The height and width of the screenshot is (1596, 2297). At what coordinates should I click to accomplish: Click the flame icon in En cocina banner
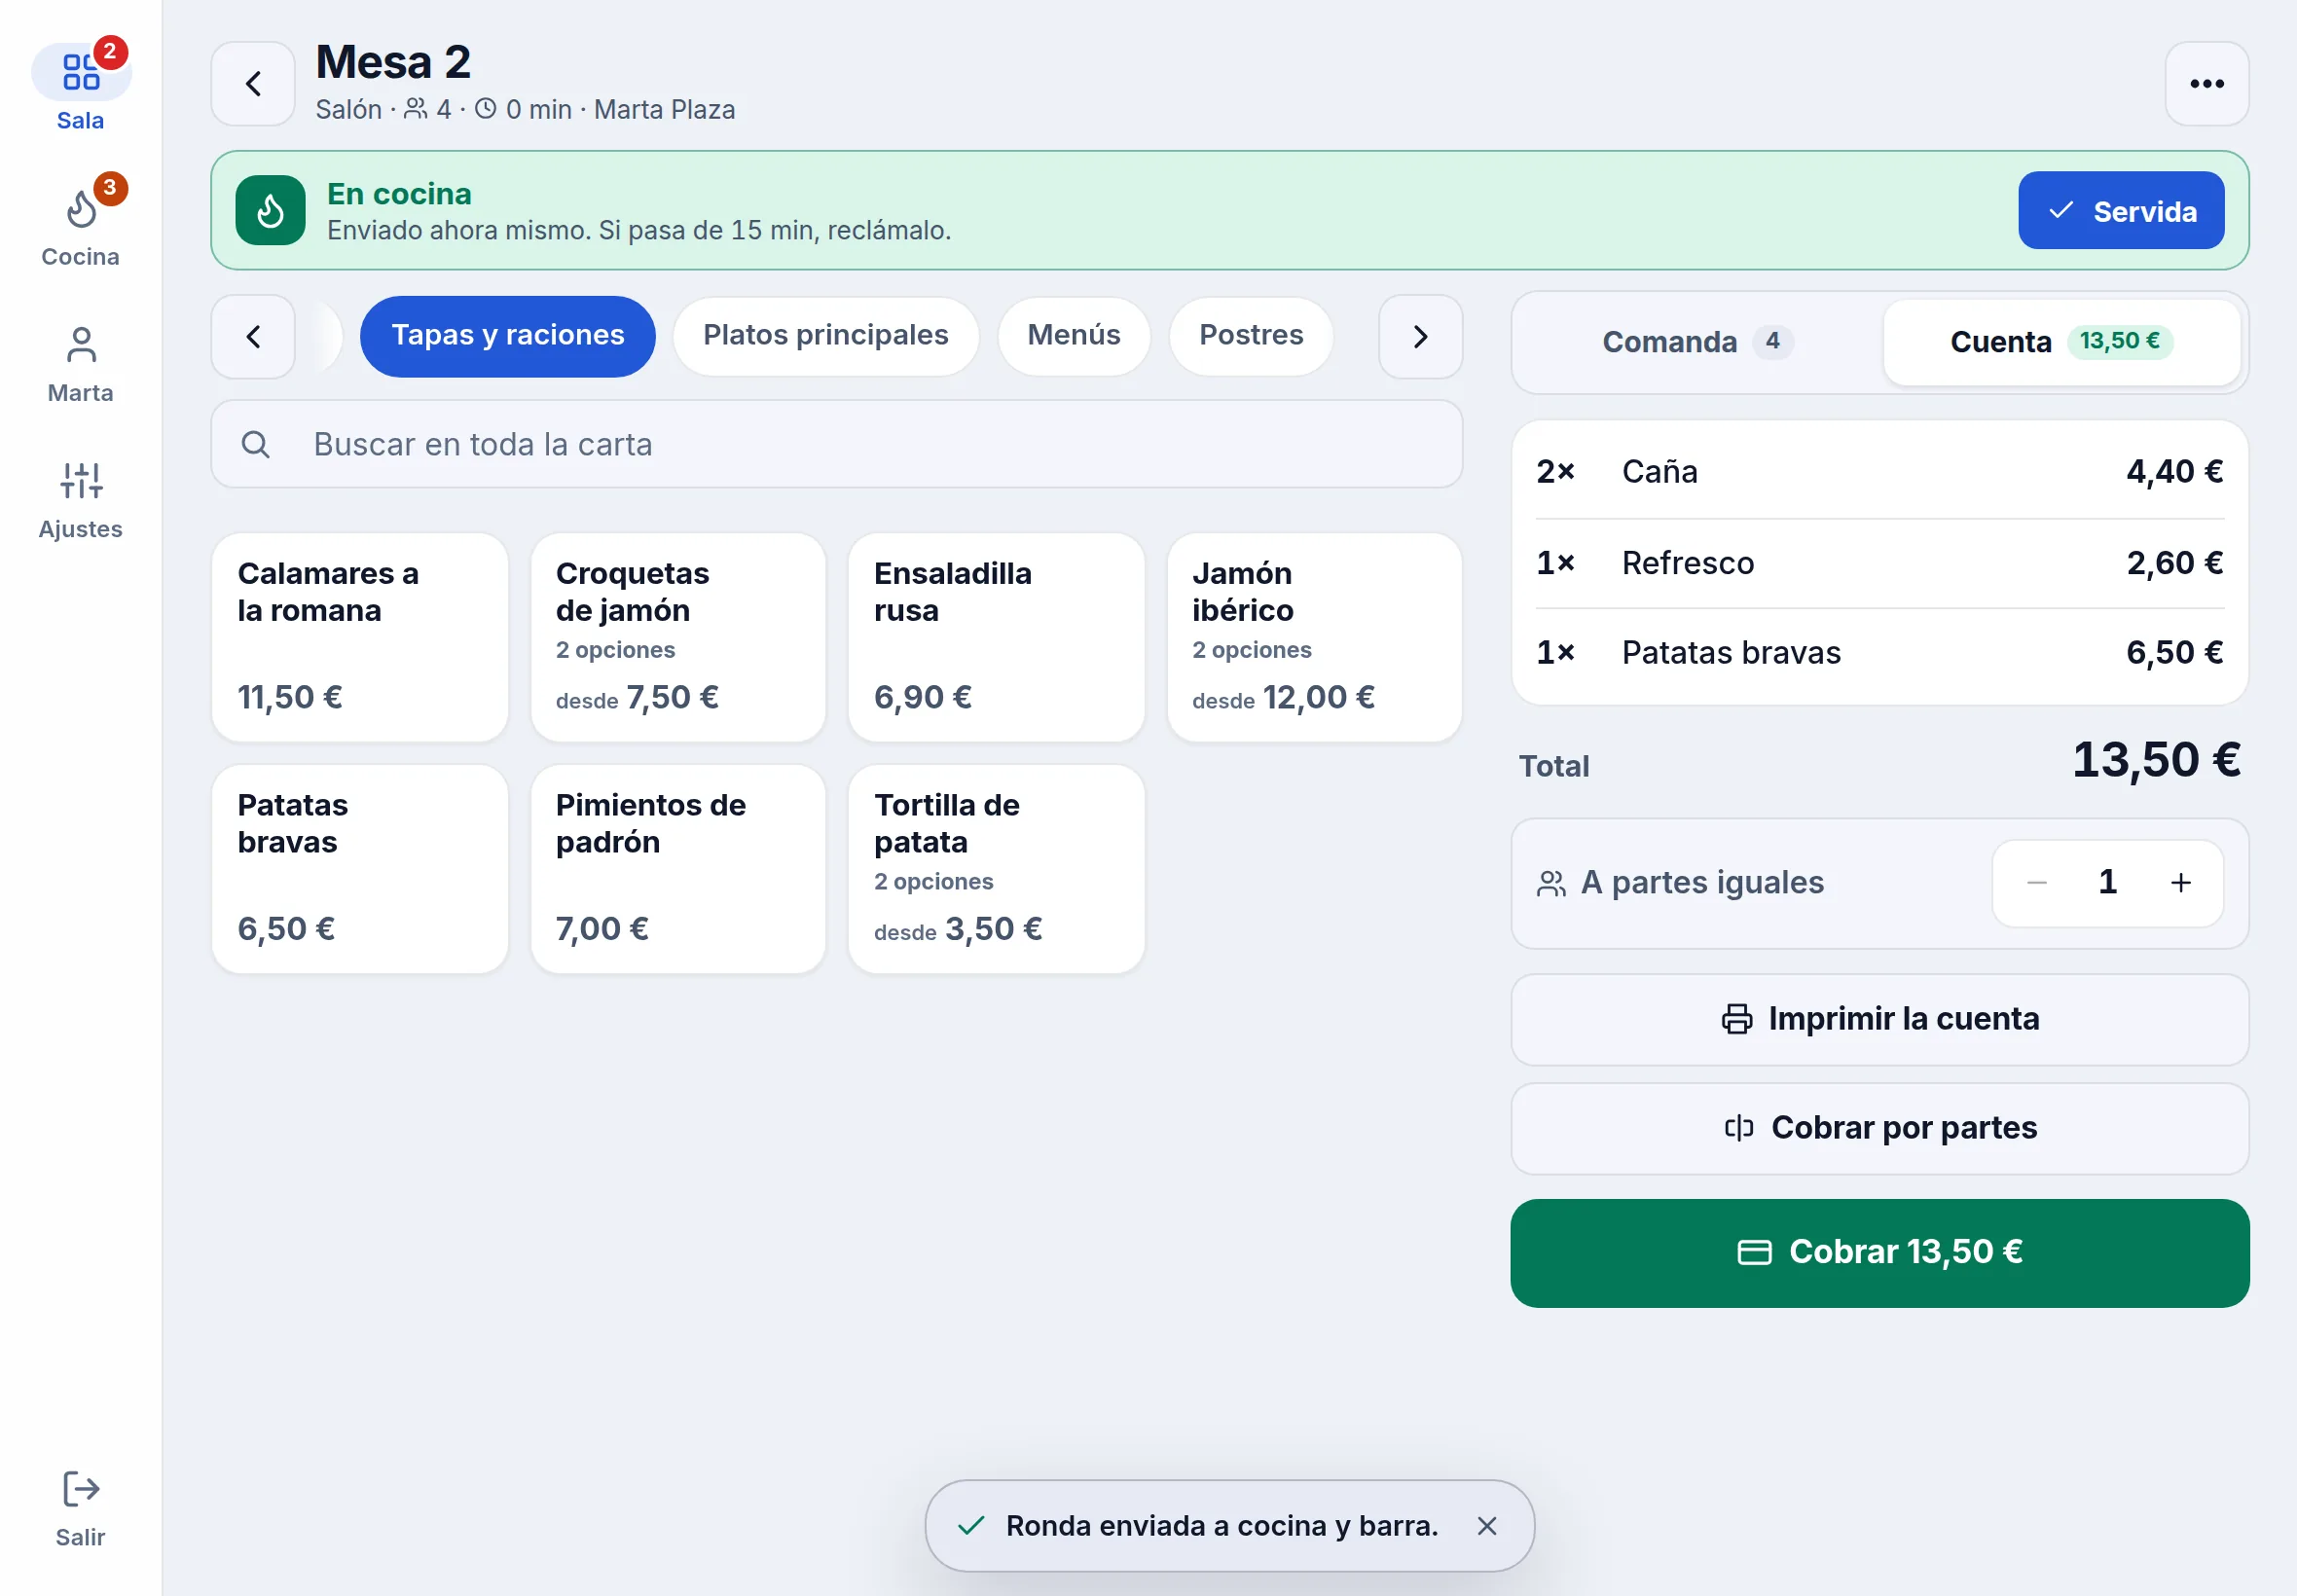[x=270, y=210]
